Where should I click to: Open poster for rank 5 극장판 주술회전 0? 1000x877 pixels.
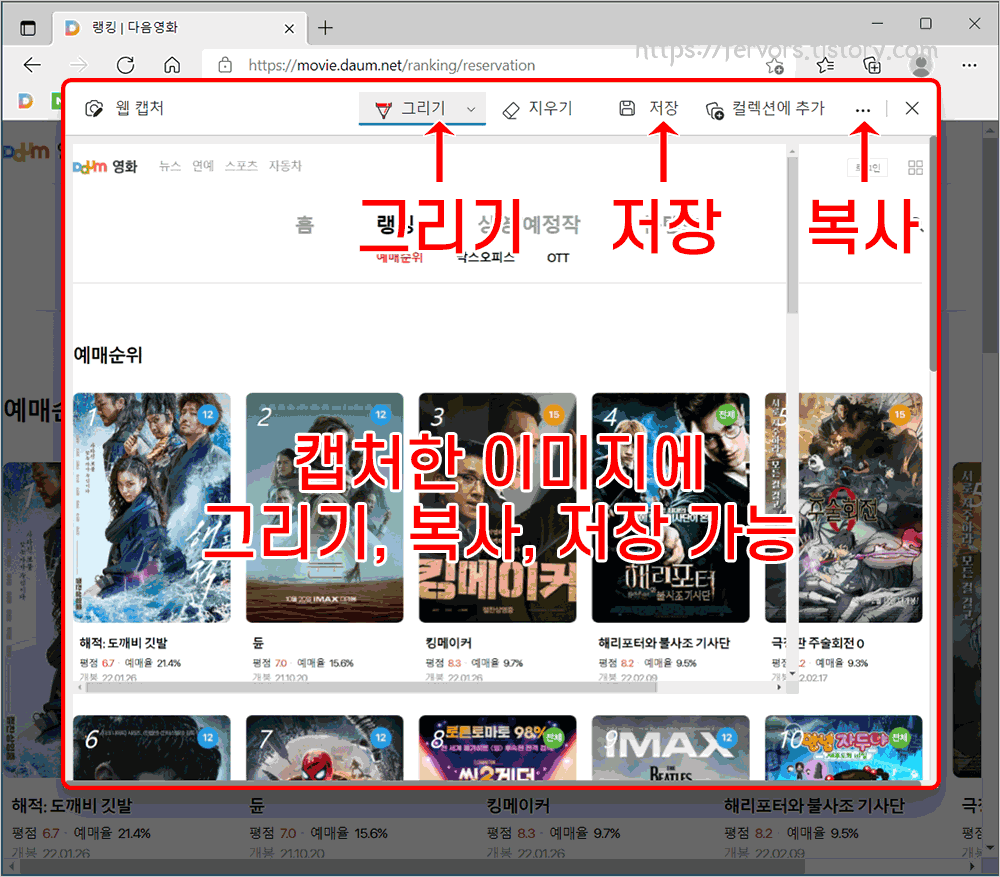coord(843,508)
